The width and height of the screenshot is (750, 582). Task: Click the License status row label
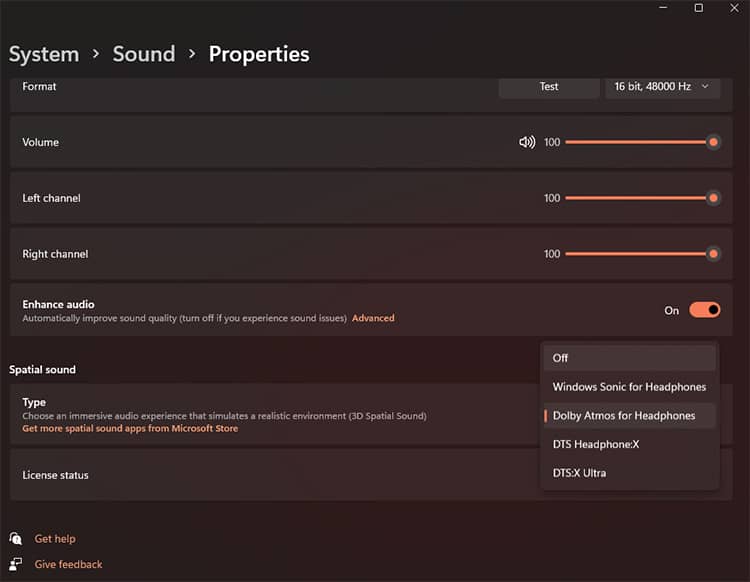point(55,475)
